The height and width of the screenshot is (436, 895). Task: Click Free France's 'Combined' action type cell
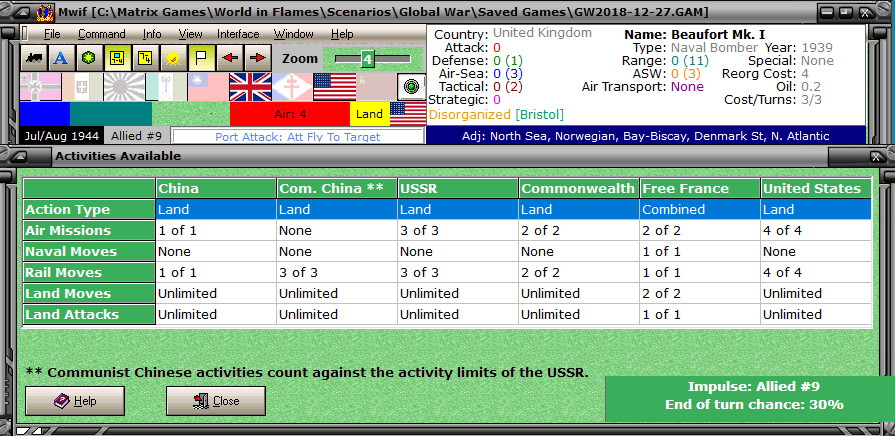click(x=700, y=209)
